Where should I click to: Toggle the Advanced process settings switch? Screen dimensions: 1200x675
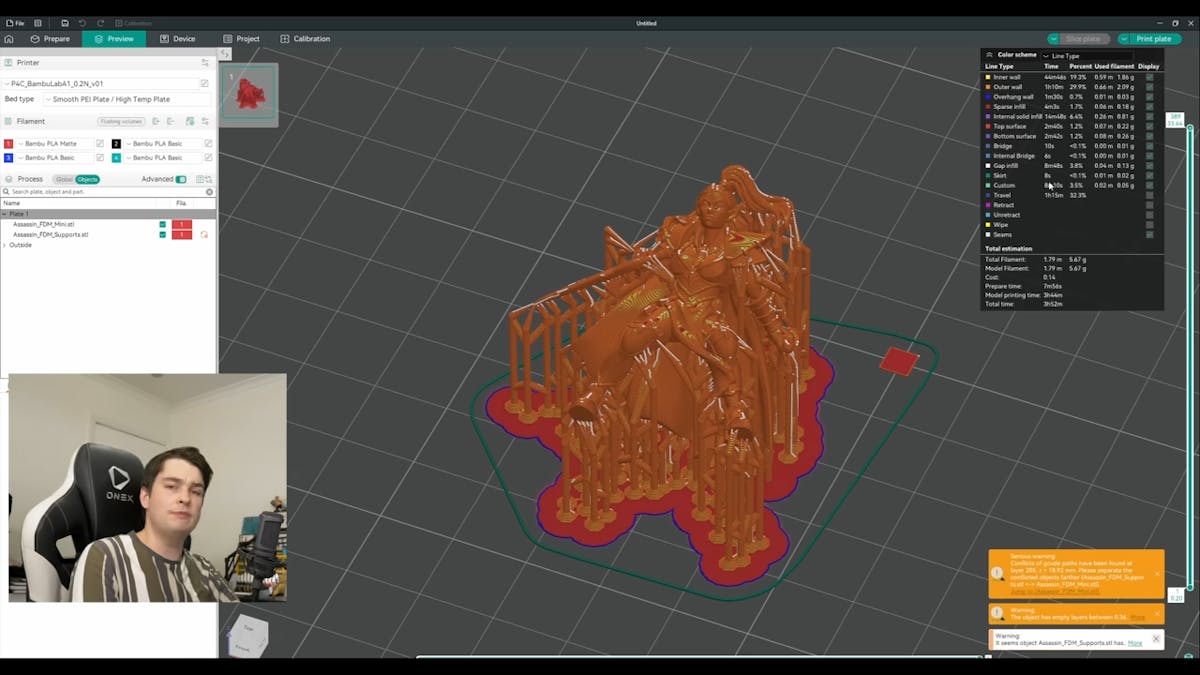pyautogui.click(x=181, y=179)
